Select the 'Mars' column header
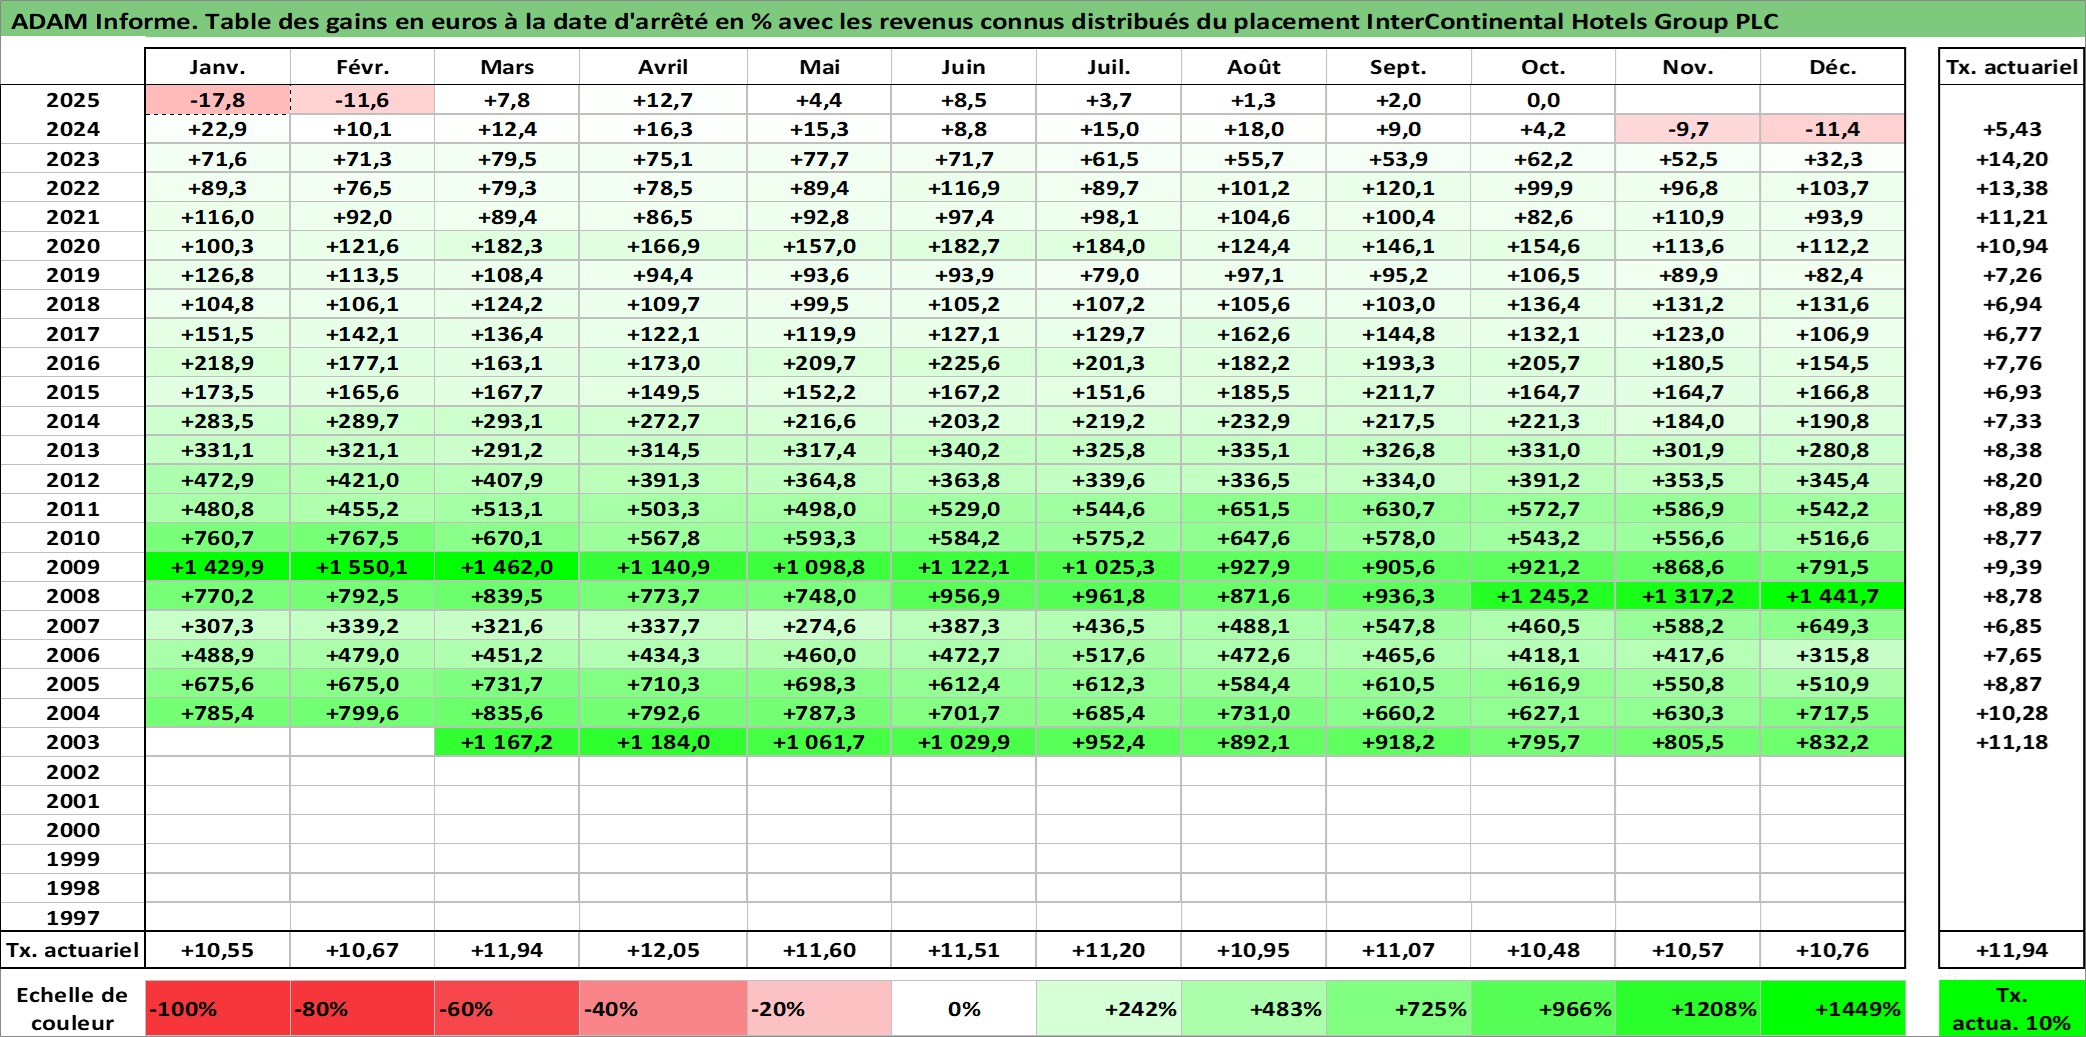 point(507,67)
